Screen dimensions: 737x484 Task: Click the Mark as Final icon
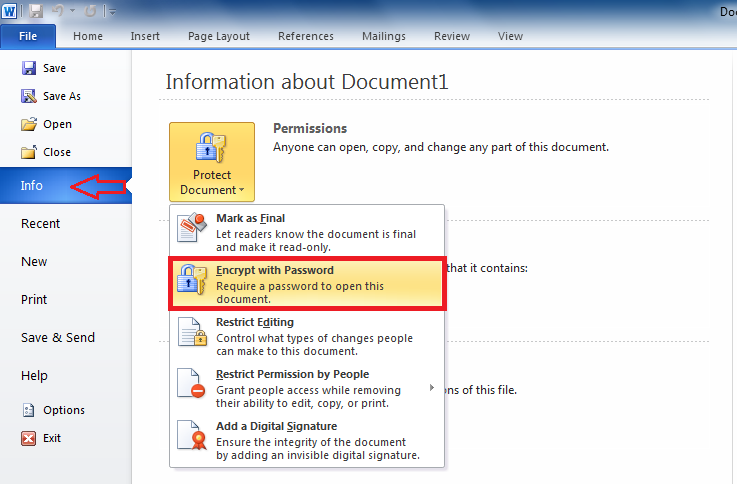tap(192, 228)
